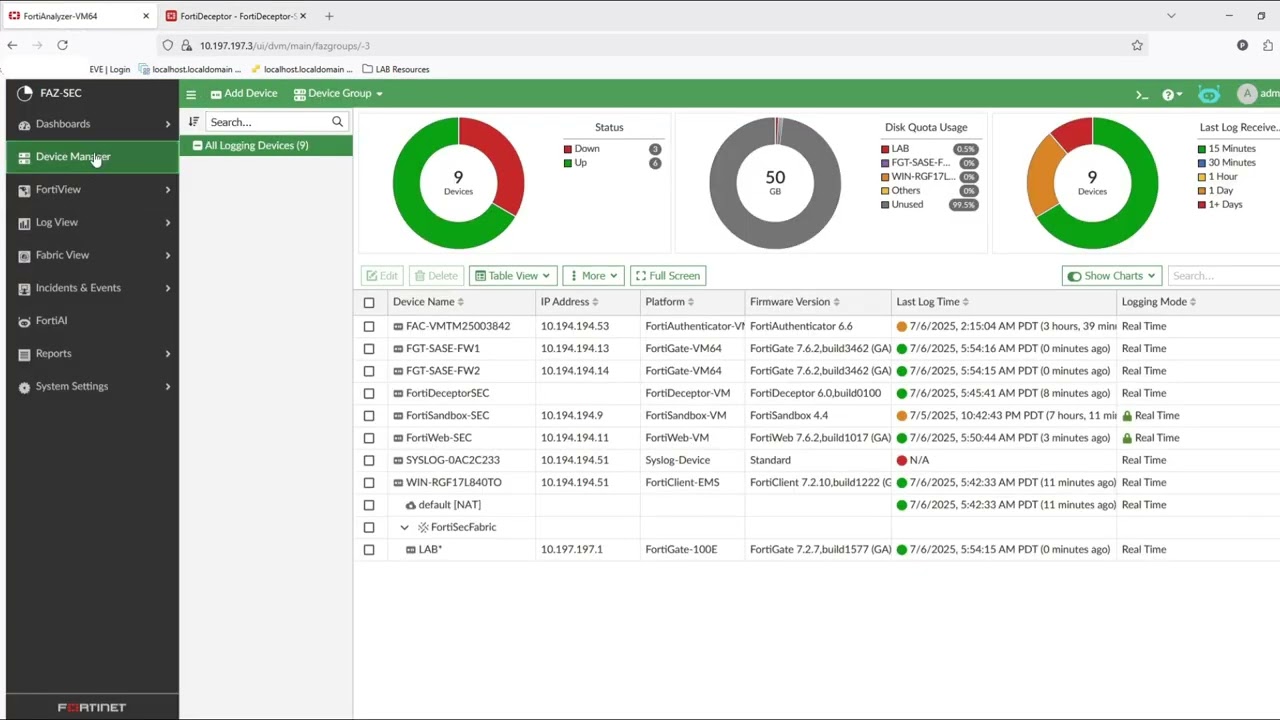Open Fabric View sidebar menu
This screenshot has height=720, width=1280.
tap(92, 255)
